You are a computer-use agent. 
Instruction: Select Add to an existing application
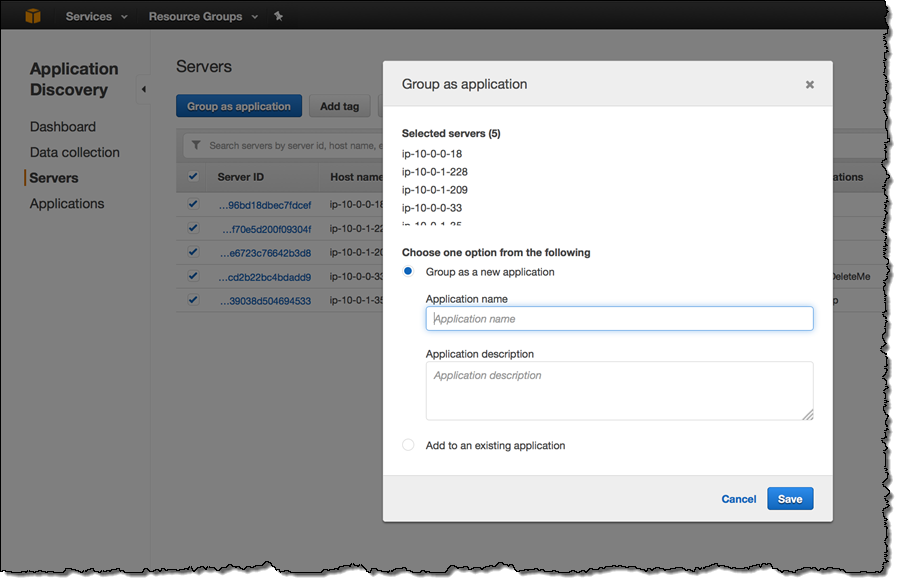click(x=408, y=444)
